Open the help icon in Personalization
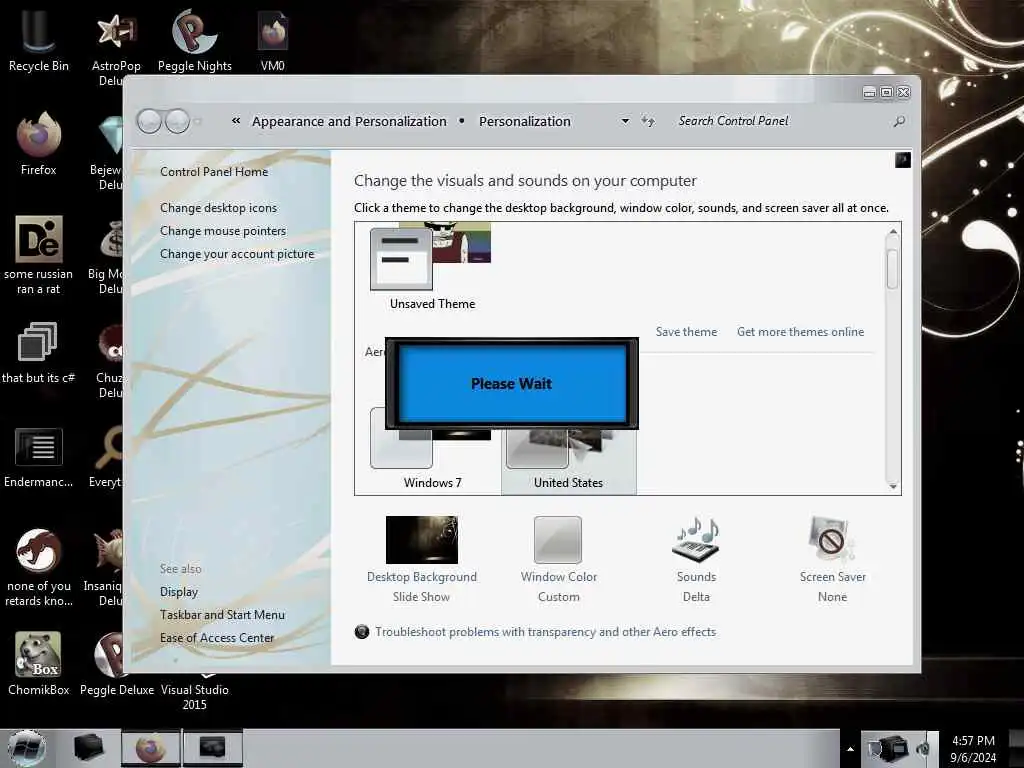Screen dimensions: 1024x768 903,160
